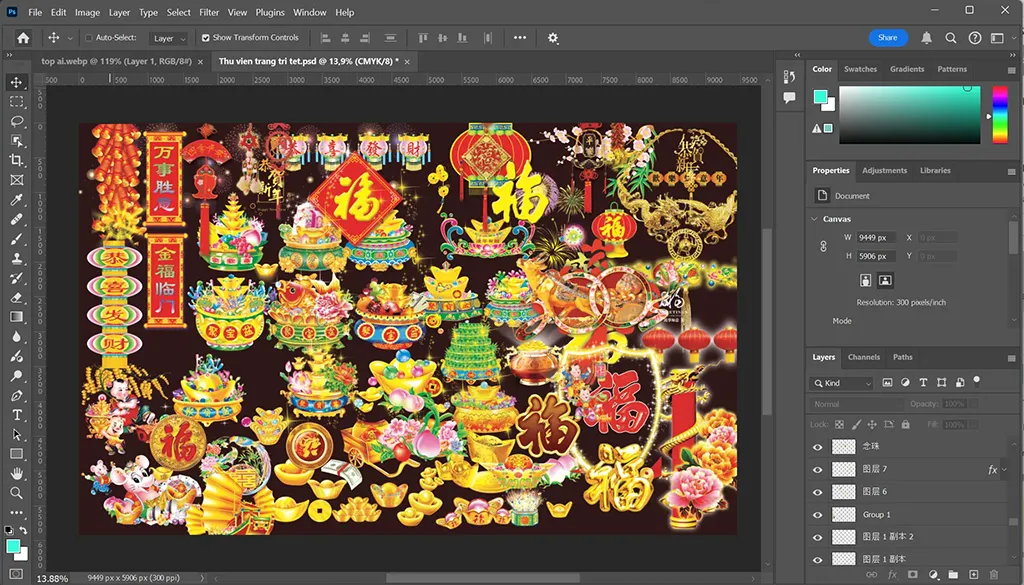Viewport: 1024px width, 585px height.
Task: Click the Home icon in options bar
Action: 23,38
